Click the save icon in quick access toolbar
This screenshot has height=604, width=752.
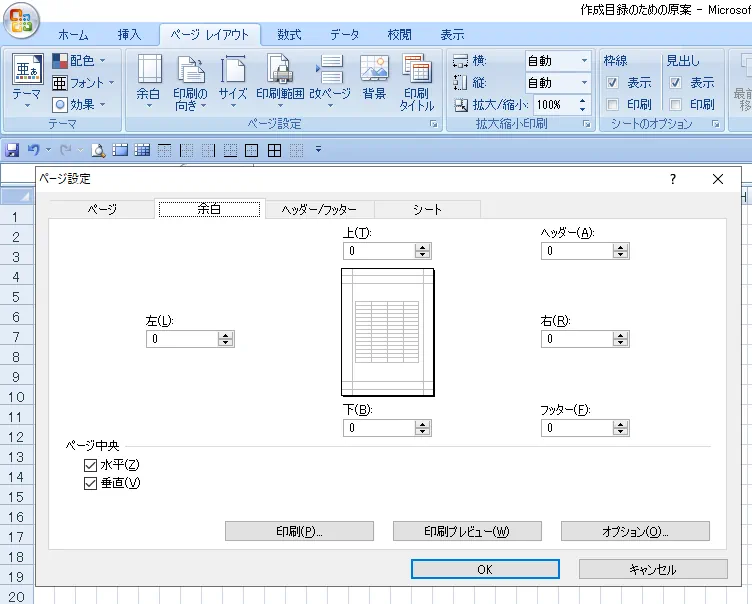[12, 150]
